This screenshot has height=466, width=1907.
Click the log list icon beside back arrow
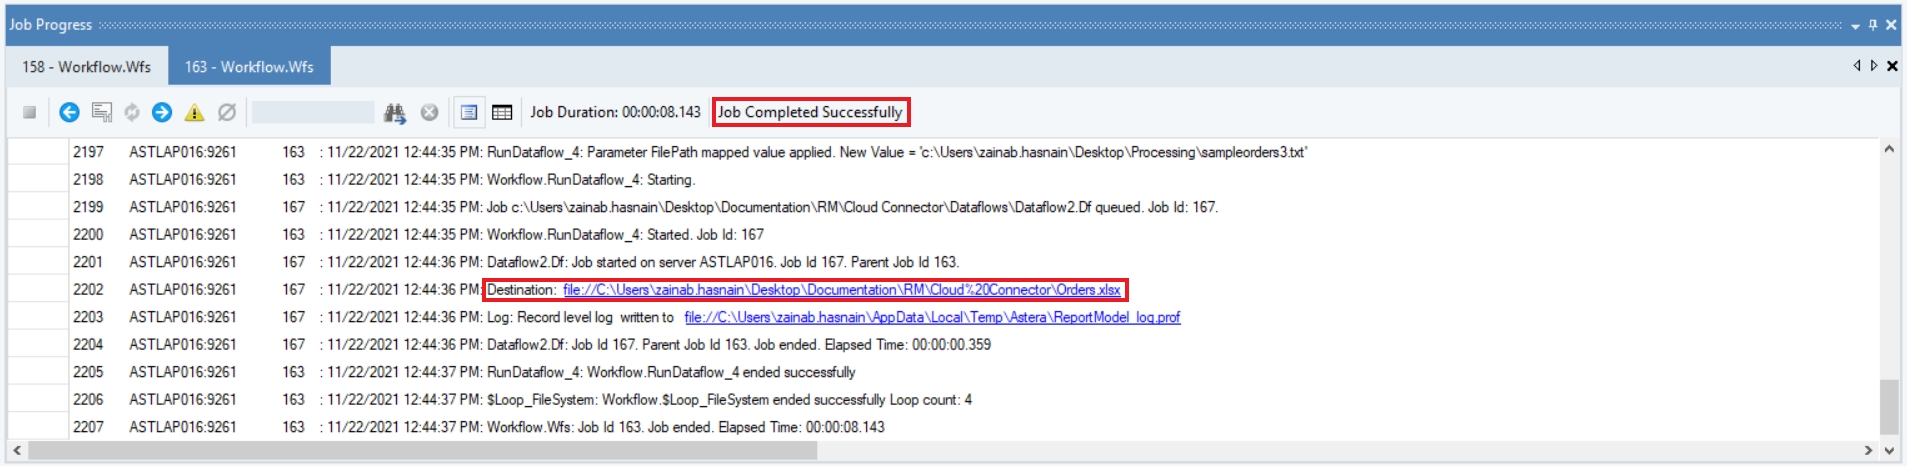(101, 113)
